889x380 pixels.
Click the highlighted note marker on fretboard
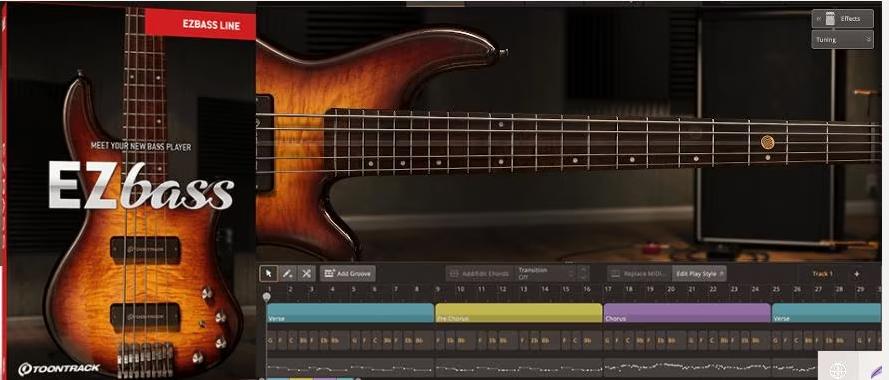click(x=767, y=142)
